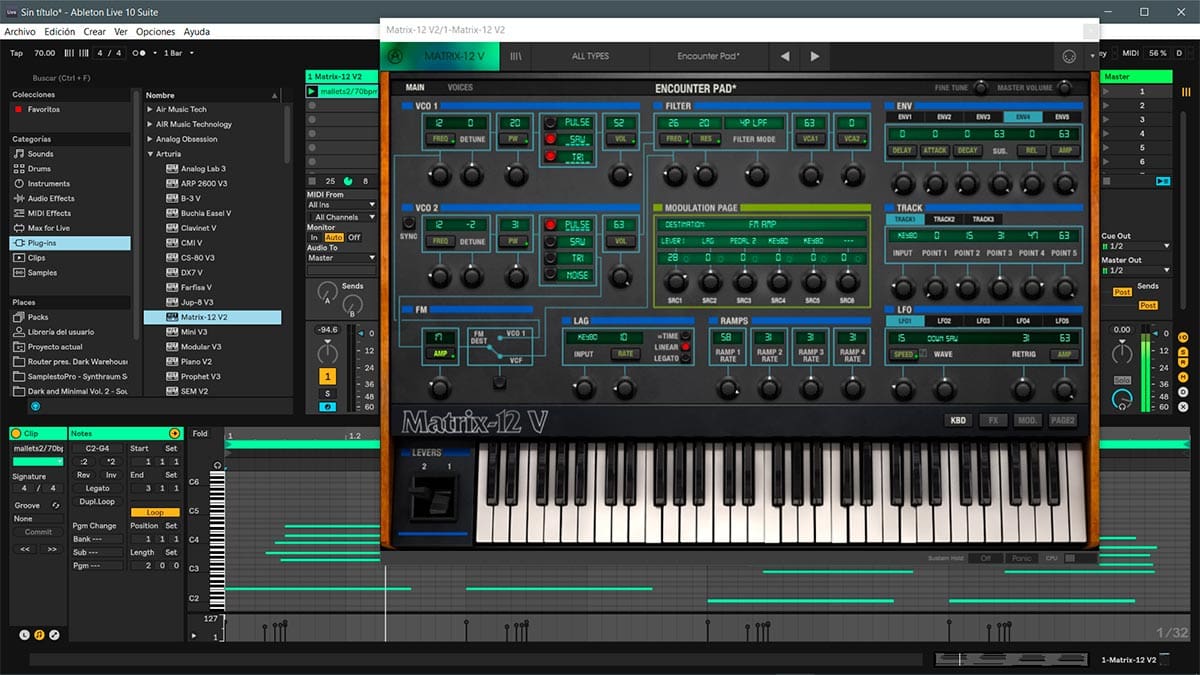
Task: Click the mod wheel levers on the synth
Action: [435, 497]
